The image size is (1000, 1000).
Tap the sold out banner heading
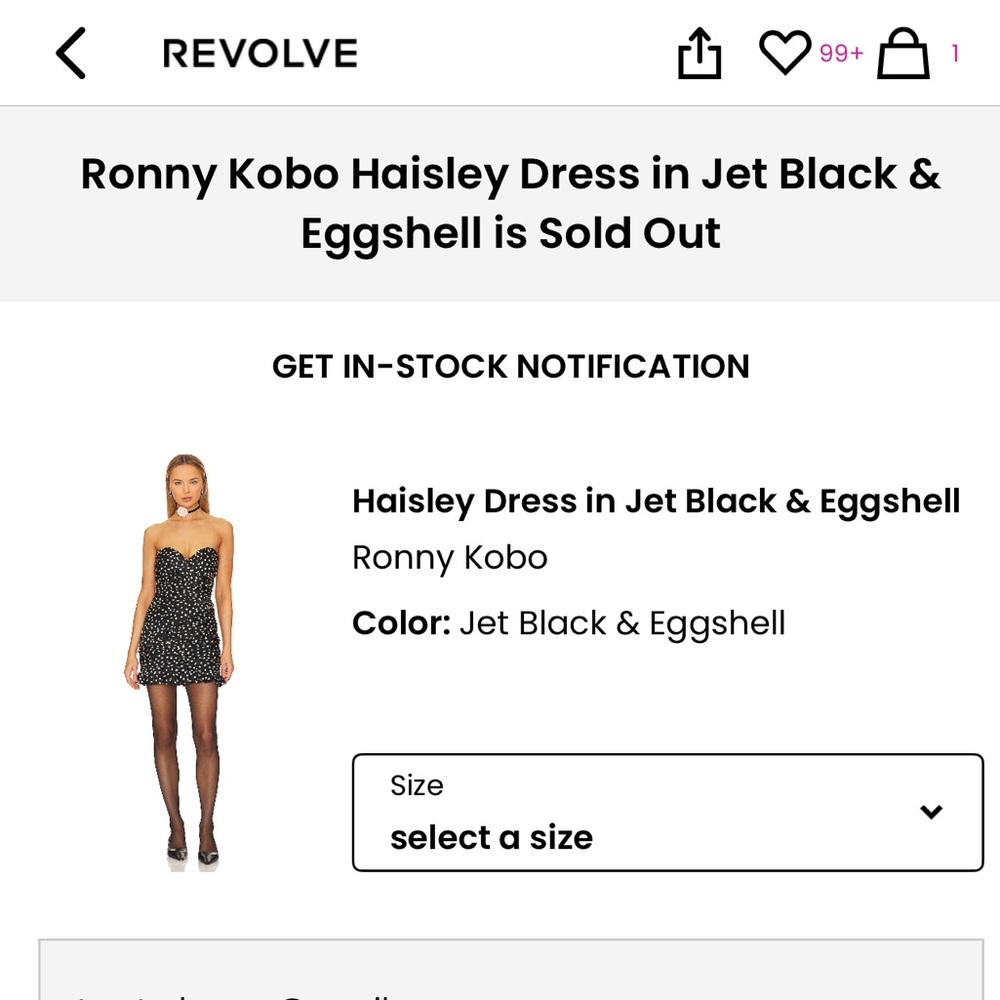[x=510, y=204]
